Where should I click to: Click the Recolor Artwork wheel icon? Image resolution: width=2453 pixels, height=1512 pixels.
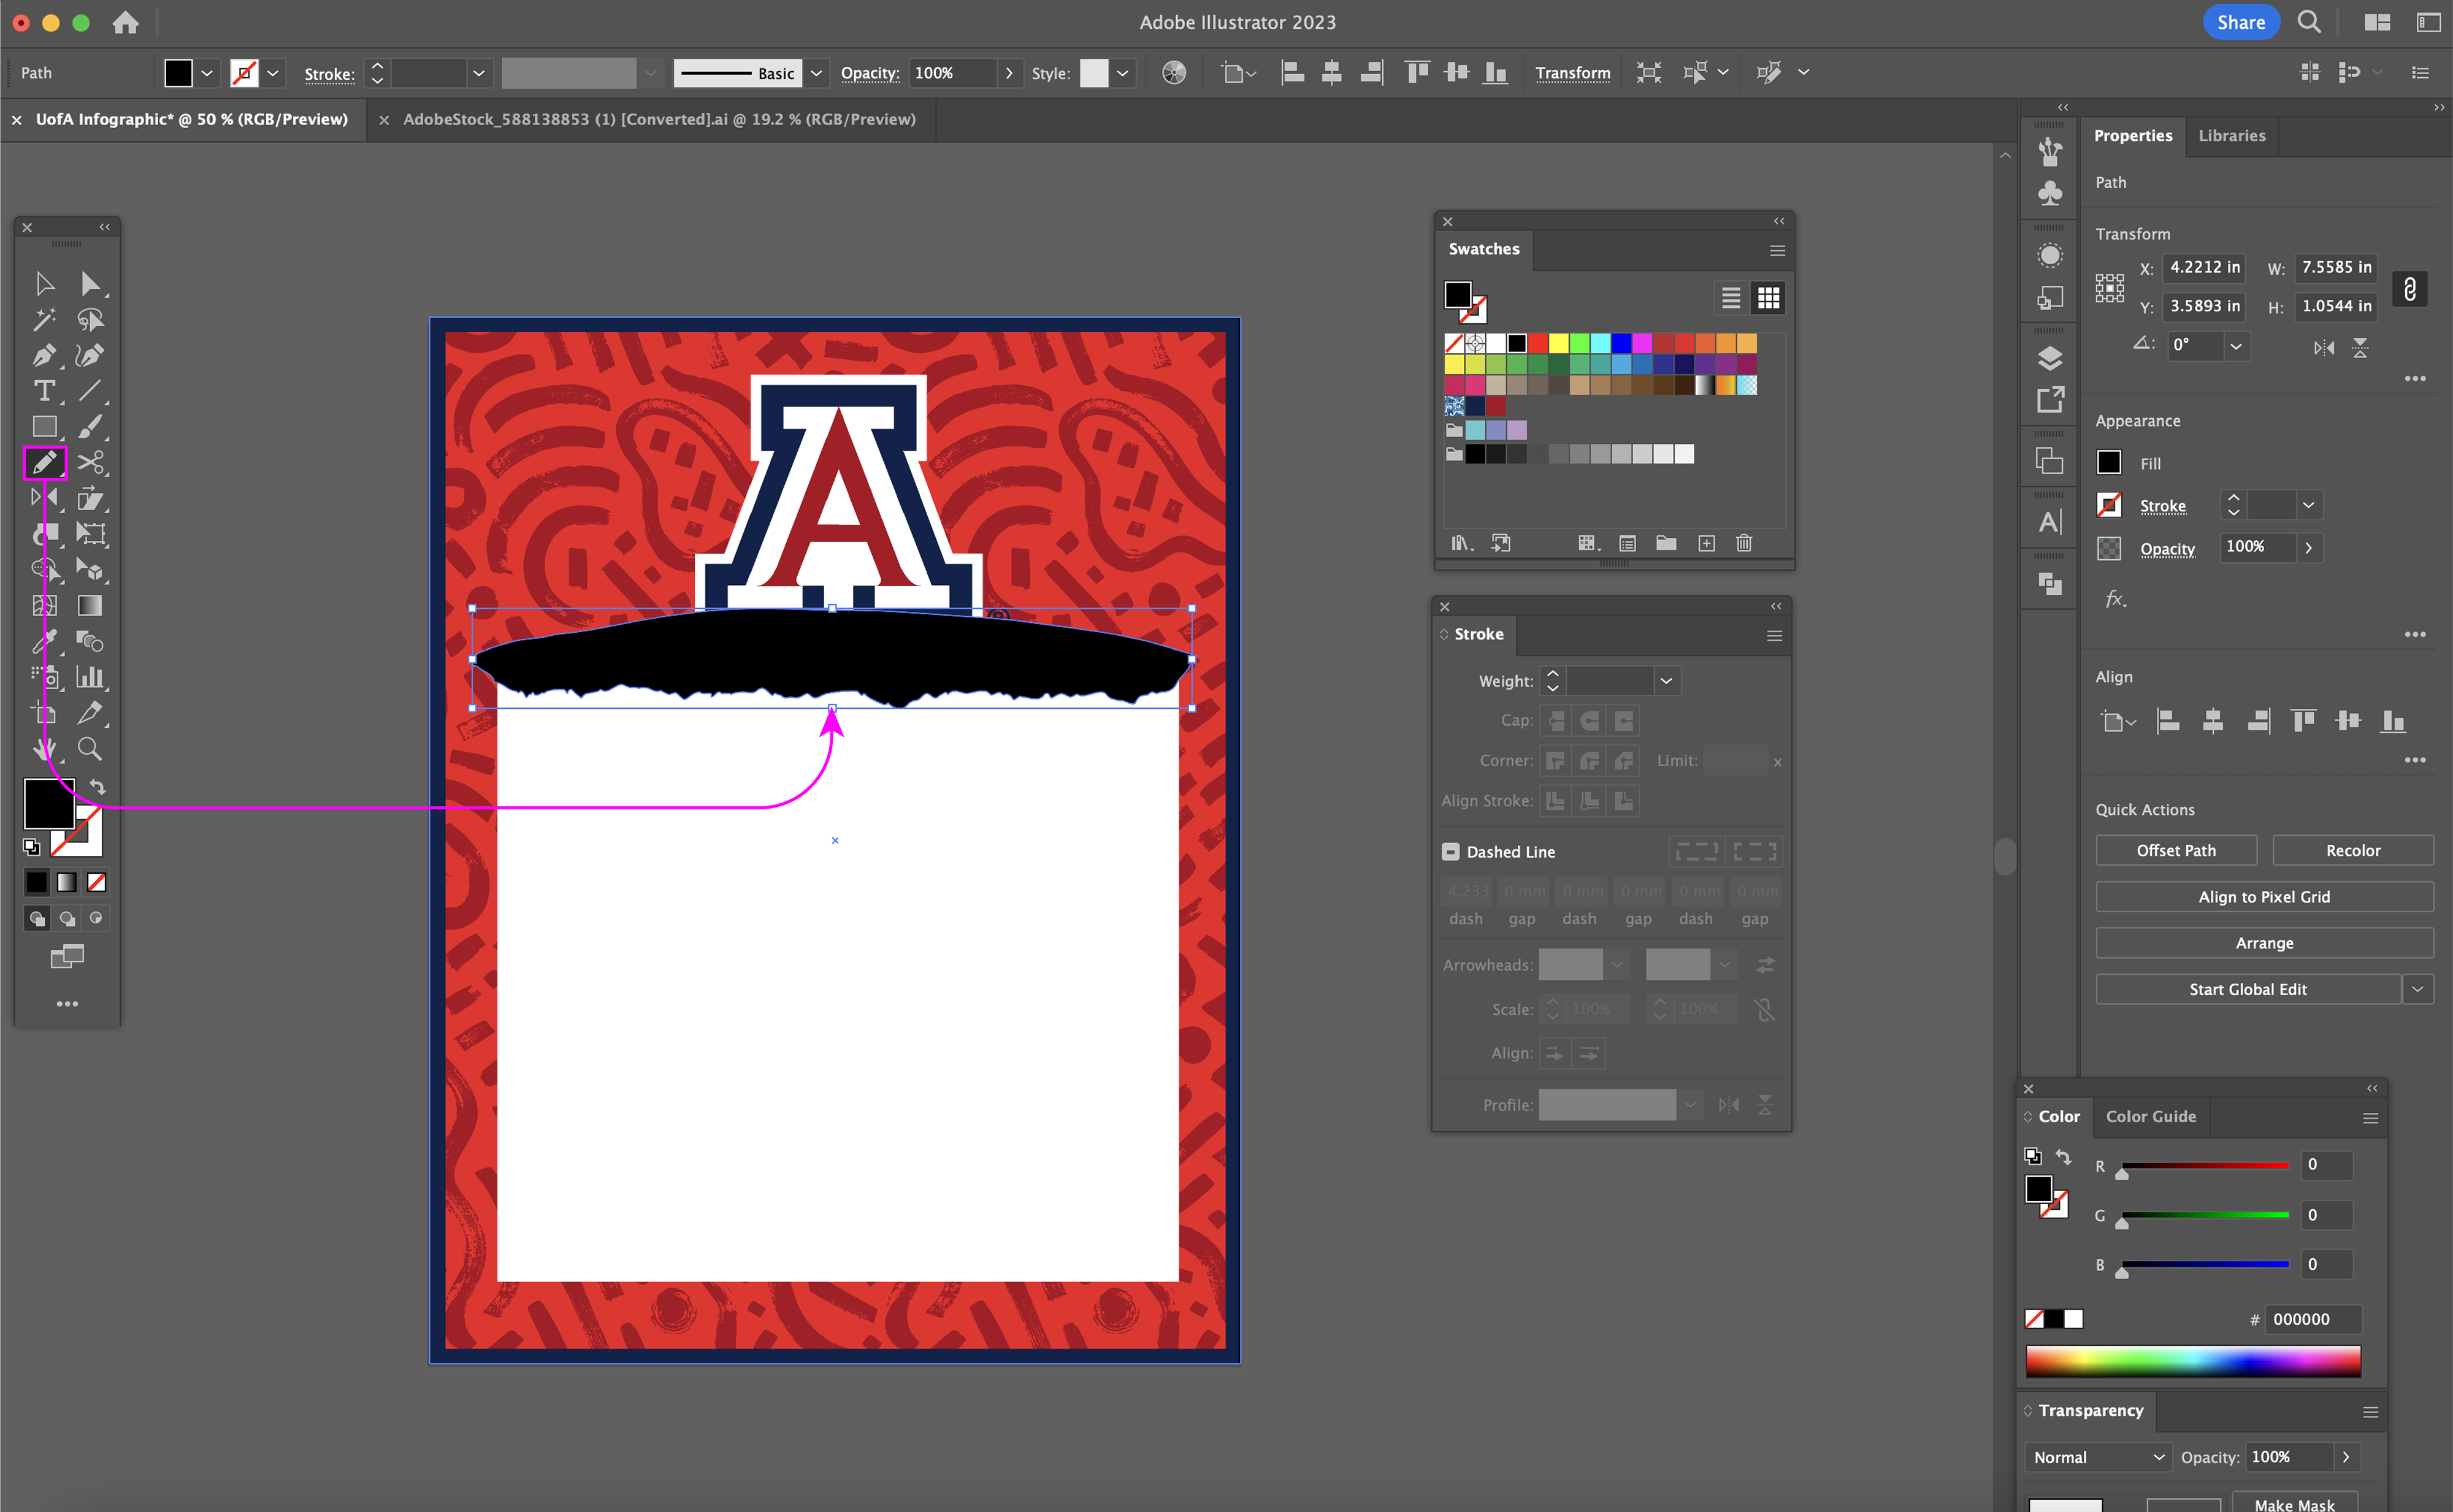point(1174,73)
